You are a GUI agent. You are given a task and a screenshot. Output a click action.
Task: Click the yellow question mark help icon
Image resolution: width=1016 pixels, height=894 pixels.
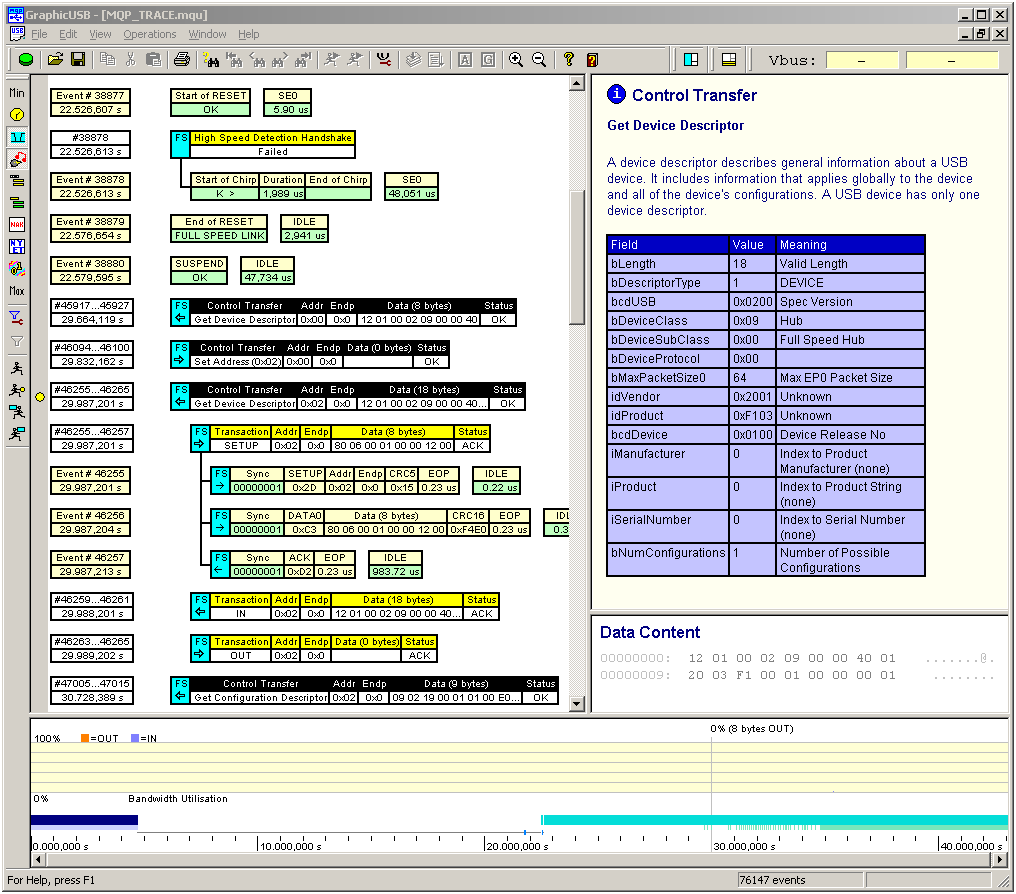click(x=569, y=60)
